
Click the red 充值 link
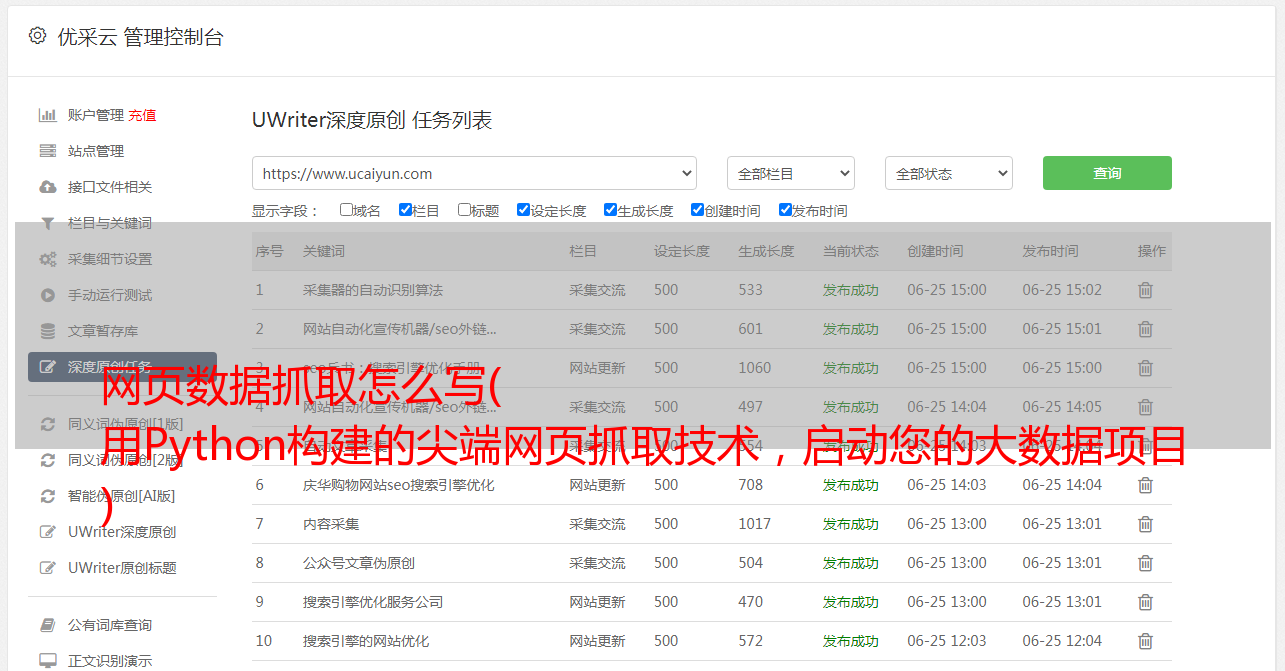(x=142, y=115)
